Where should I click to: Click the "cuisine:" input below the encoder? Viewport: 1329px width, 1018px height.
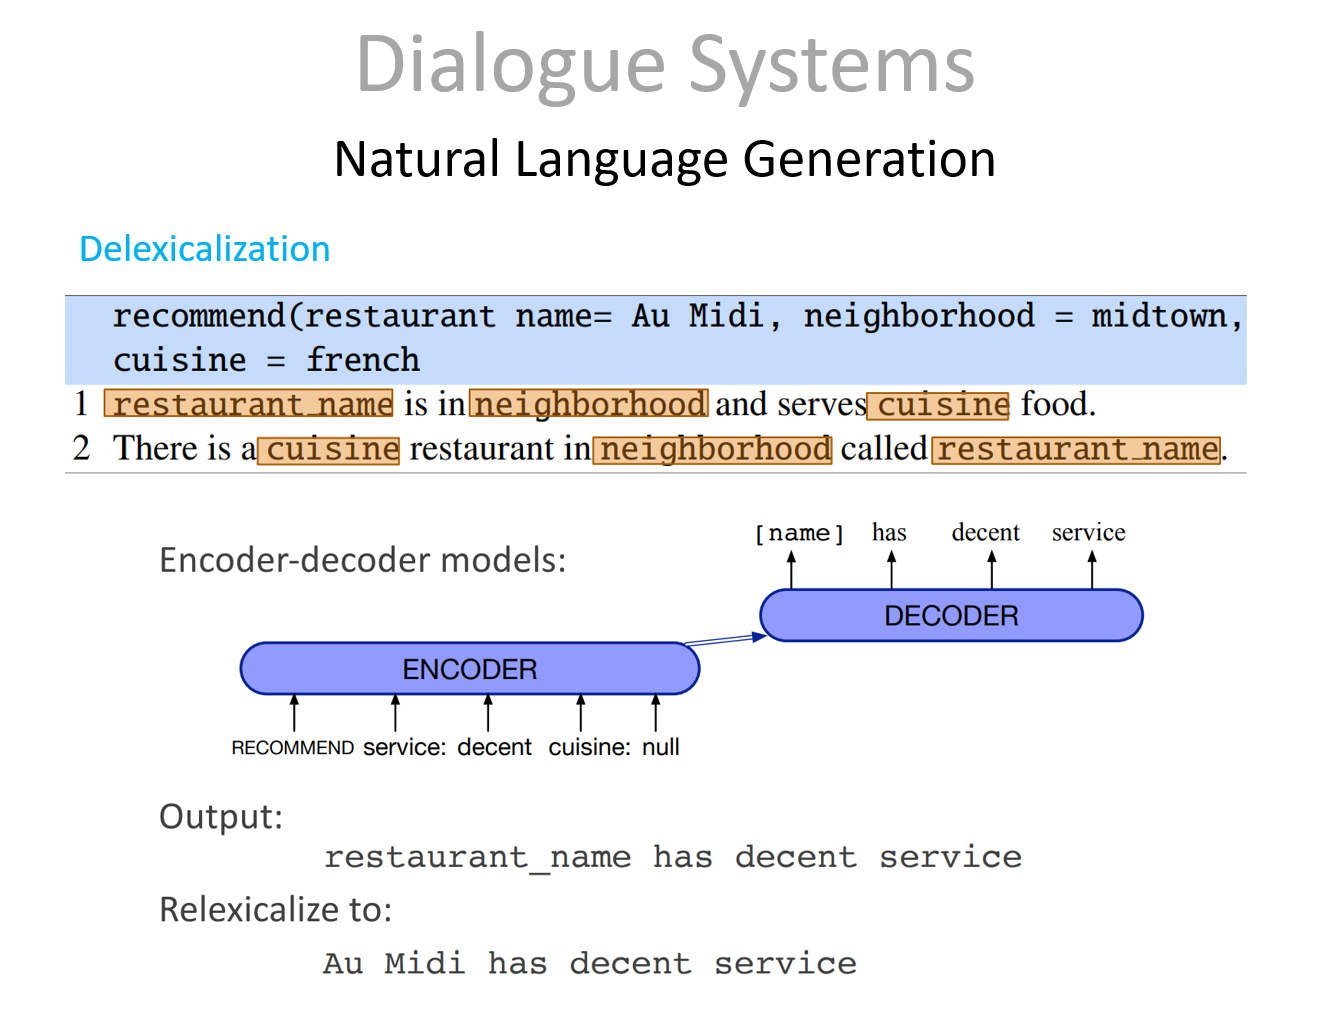tap(590, 747)
